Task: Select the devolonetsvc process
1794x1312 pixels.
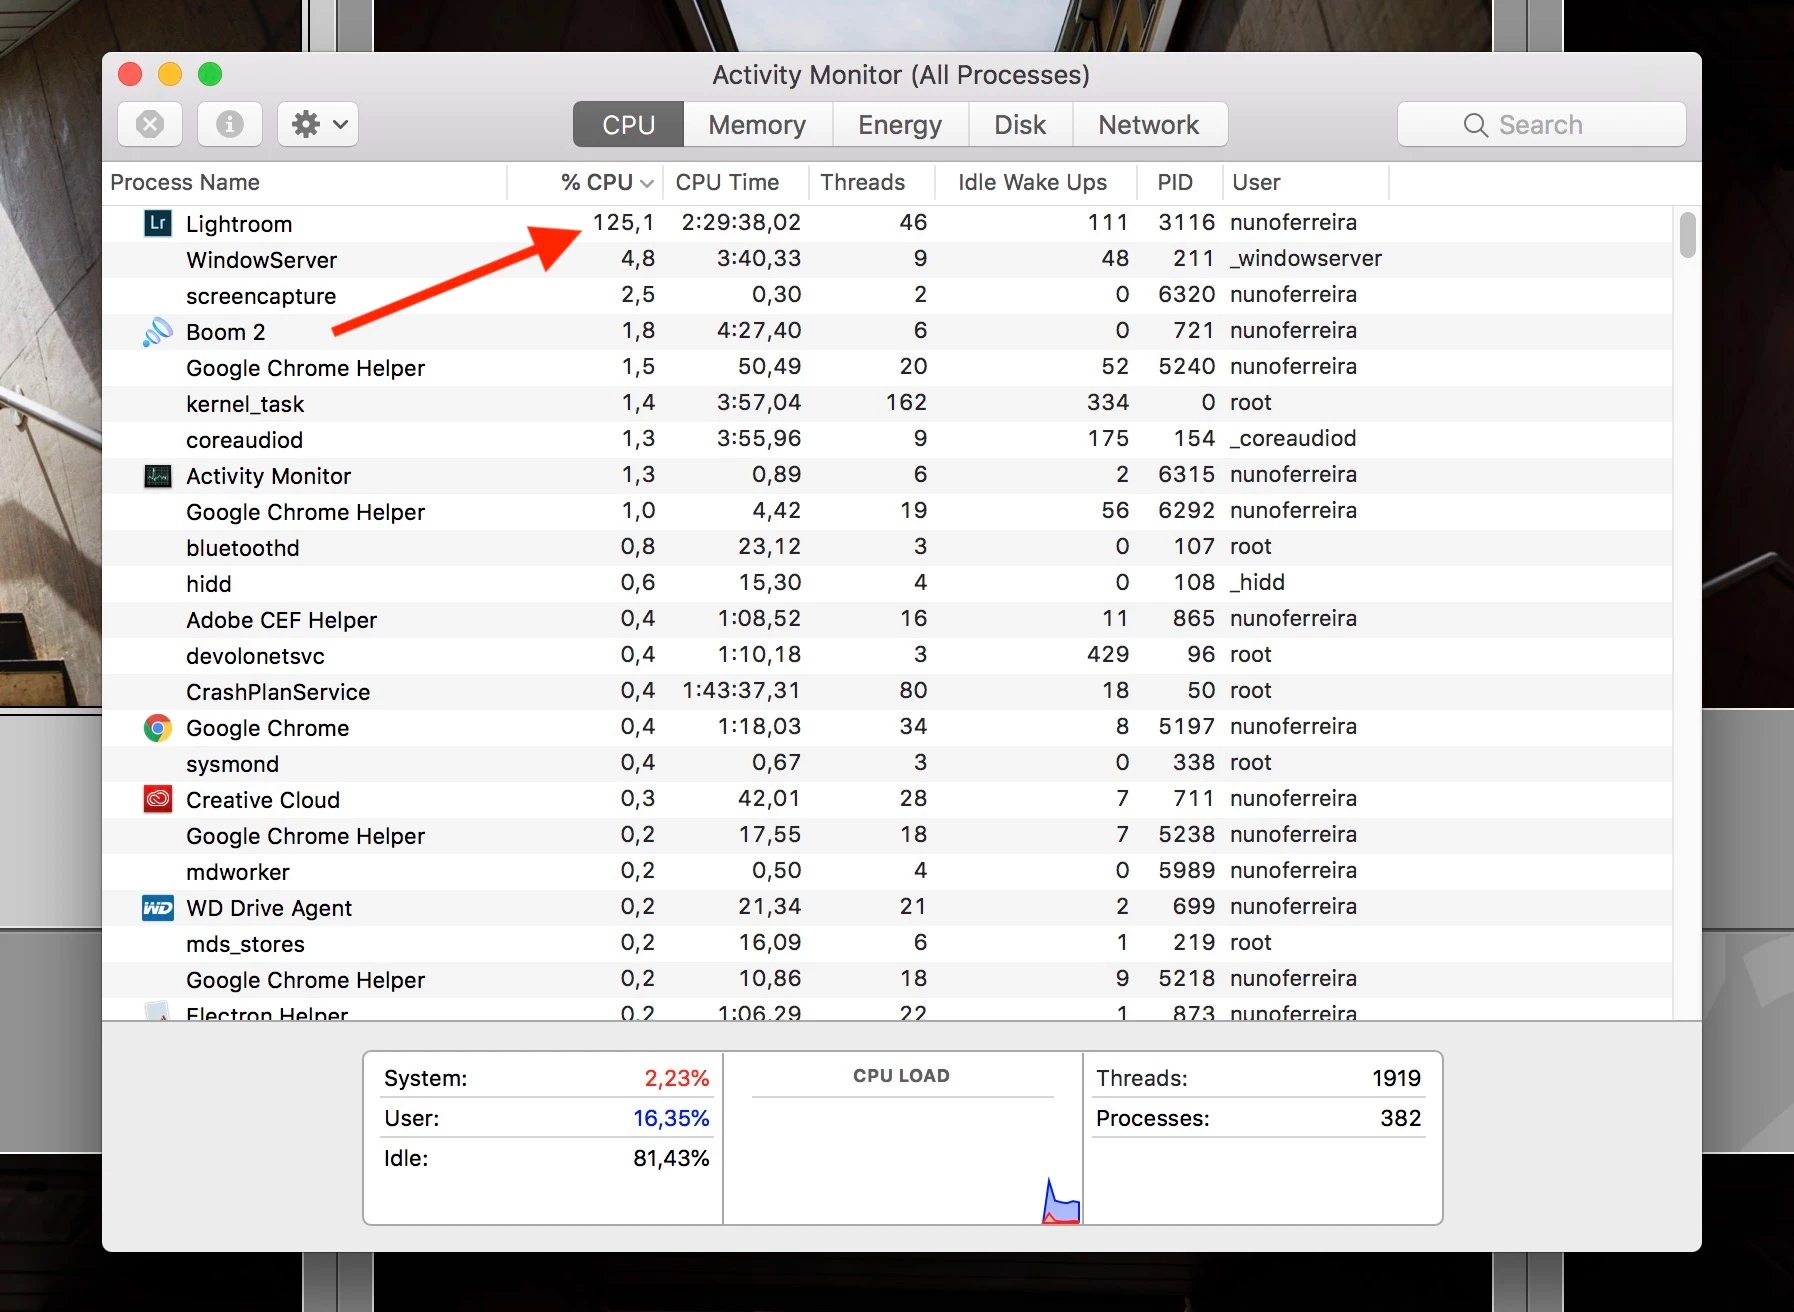Action: (x=887, y=655)
